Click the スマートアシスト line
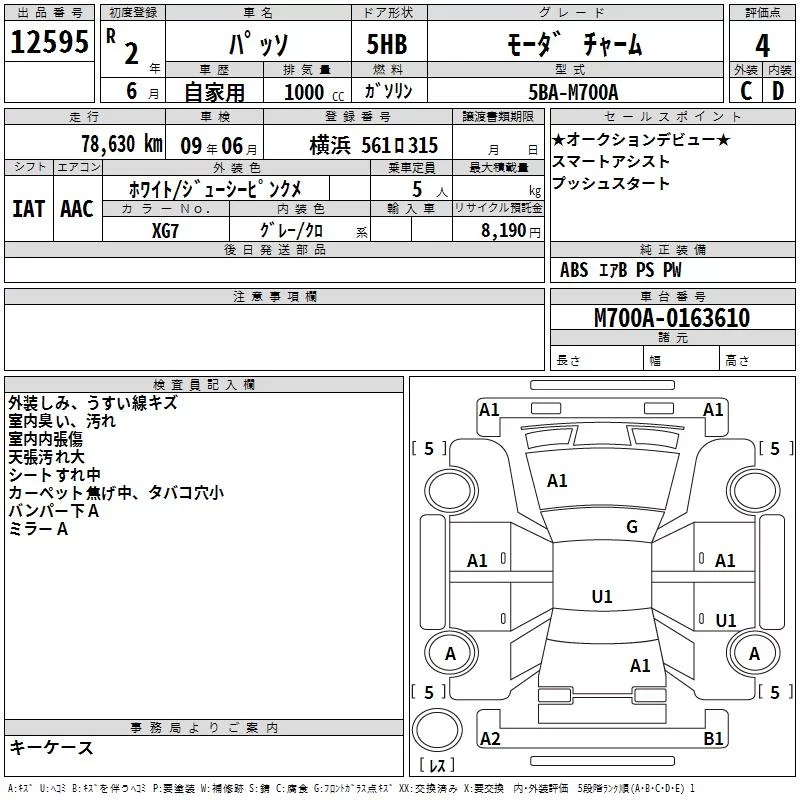The image size is (800, 800). point(611,161)
